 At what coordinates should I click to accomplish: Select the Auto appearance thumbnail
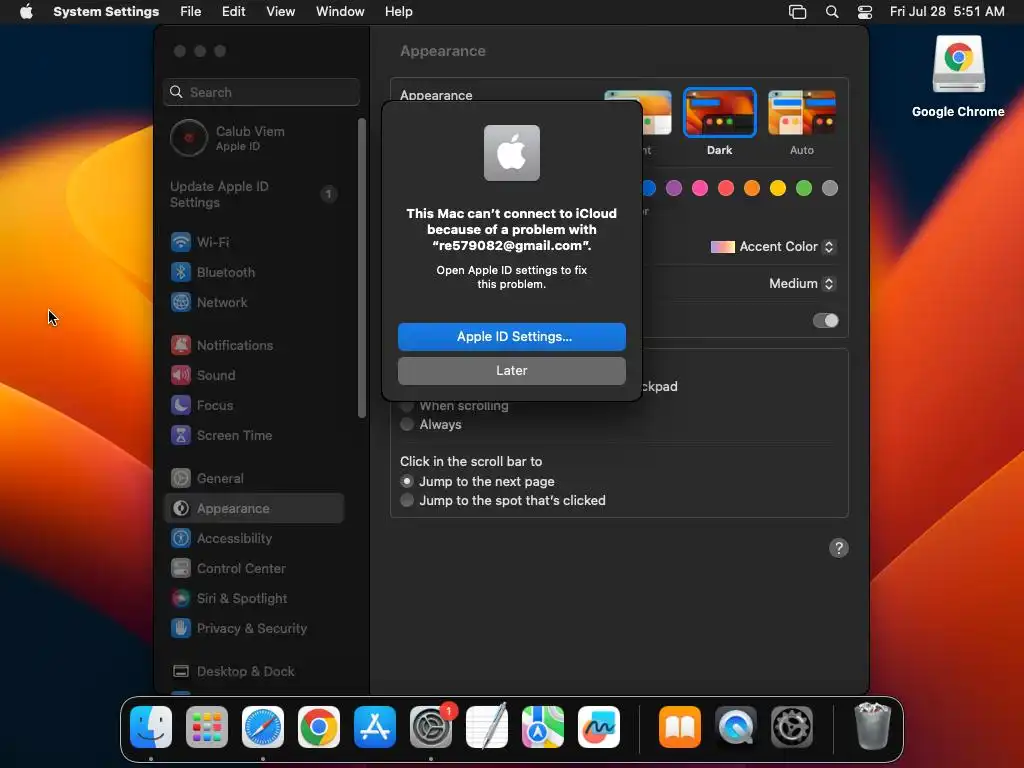[x=802, y=112]
